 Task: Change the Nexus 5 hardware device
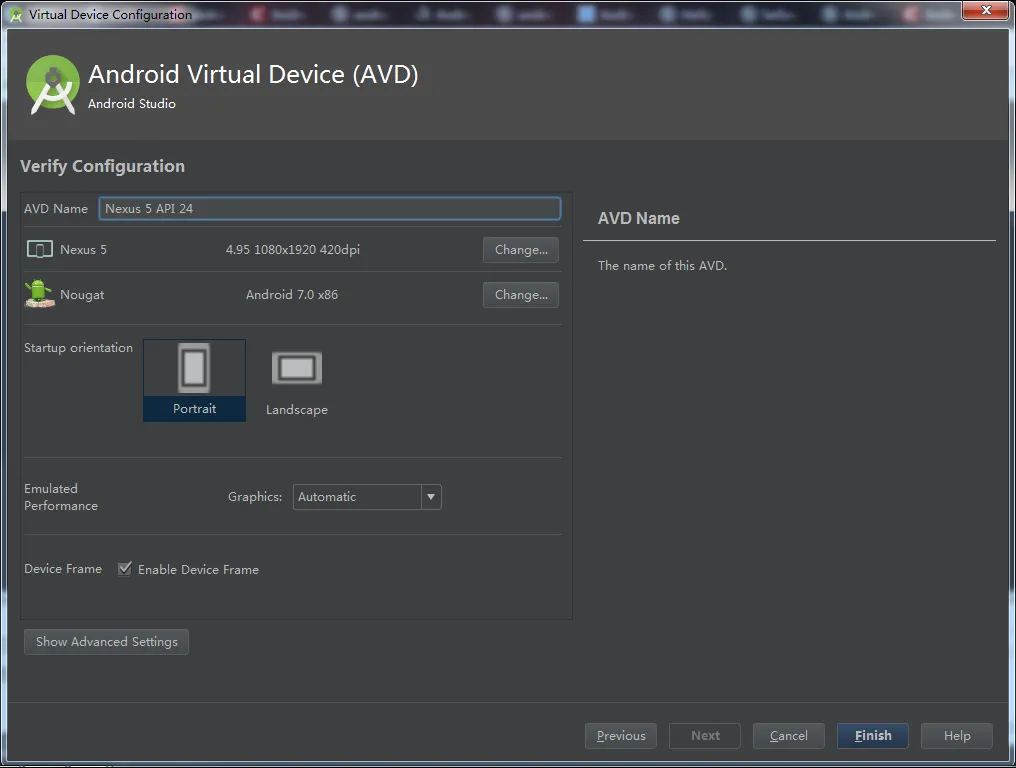tap(521, 250)
